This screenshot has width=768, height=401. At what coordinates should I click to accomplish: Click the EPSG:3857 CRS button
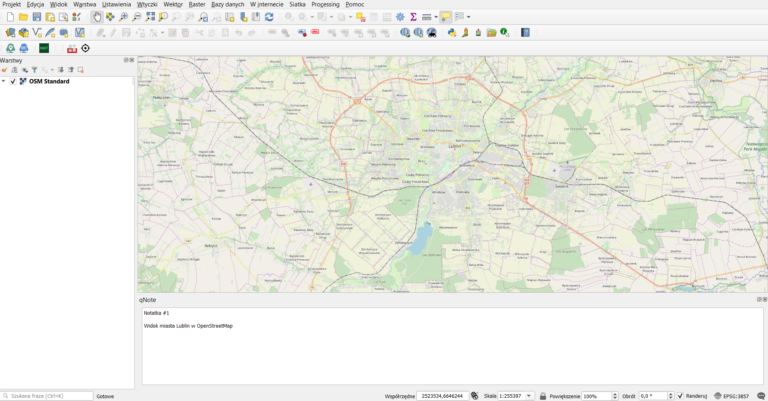click(x=731, y=396)
